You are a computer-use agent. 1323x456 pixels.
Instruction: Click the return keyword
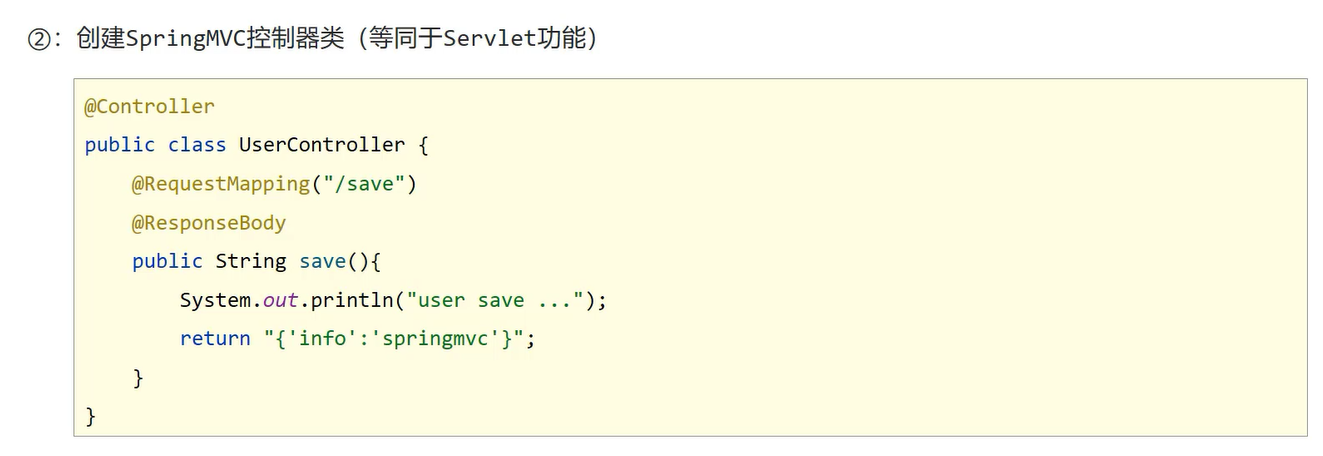(215, 339)
